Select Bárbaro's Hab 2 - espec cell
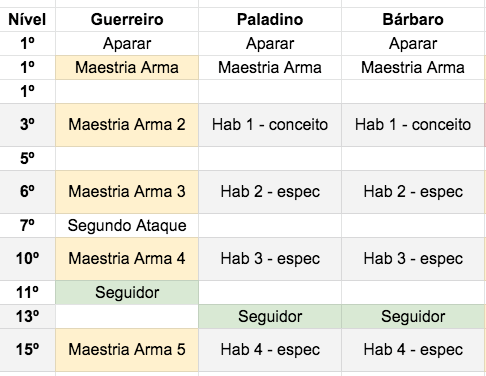Image resolution: width=486 pixels, height=376 pixels. tap(413, 192)
